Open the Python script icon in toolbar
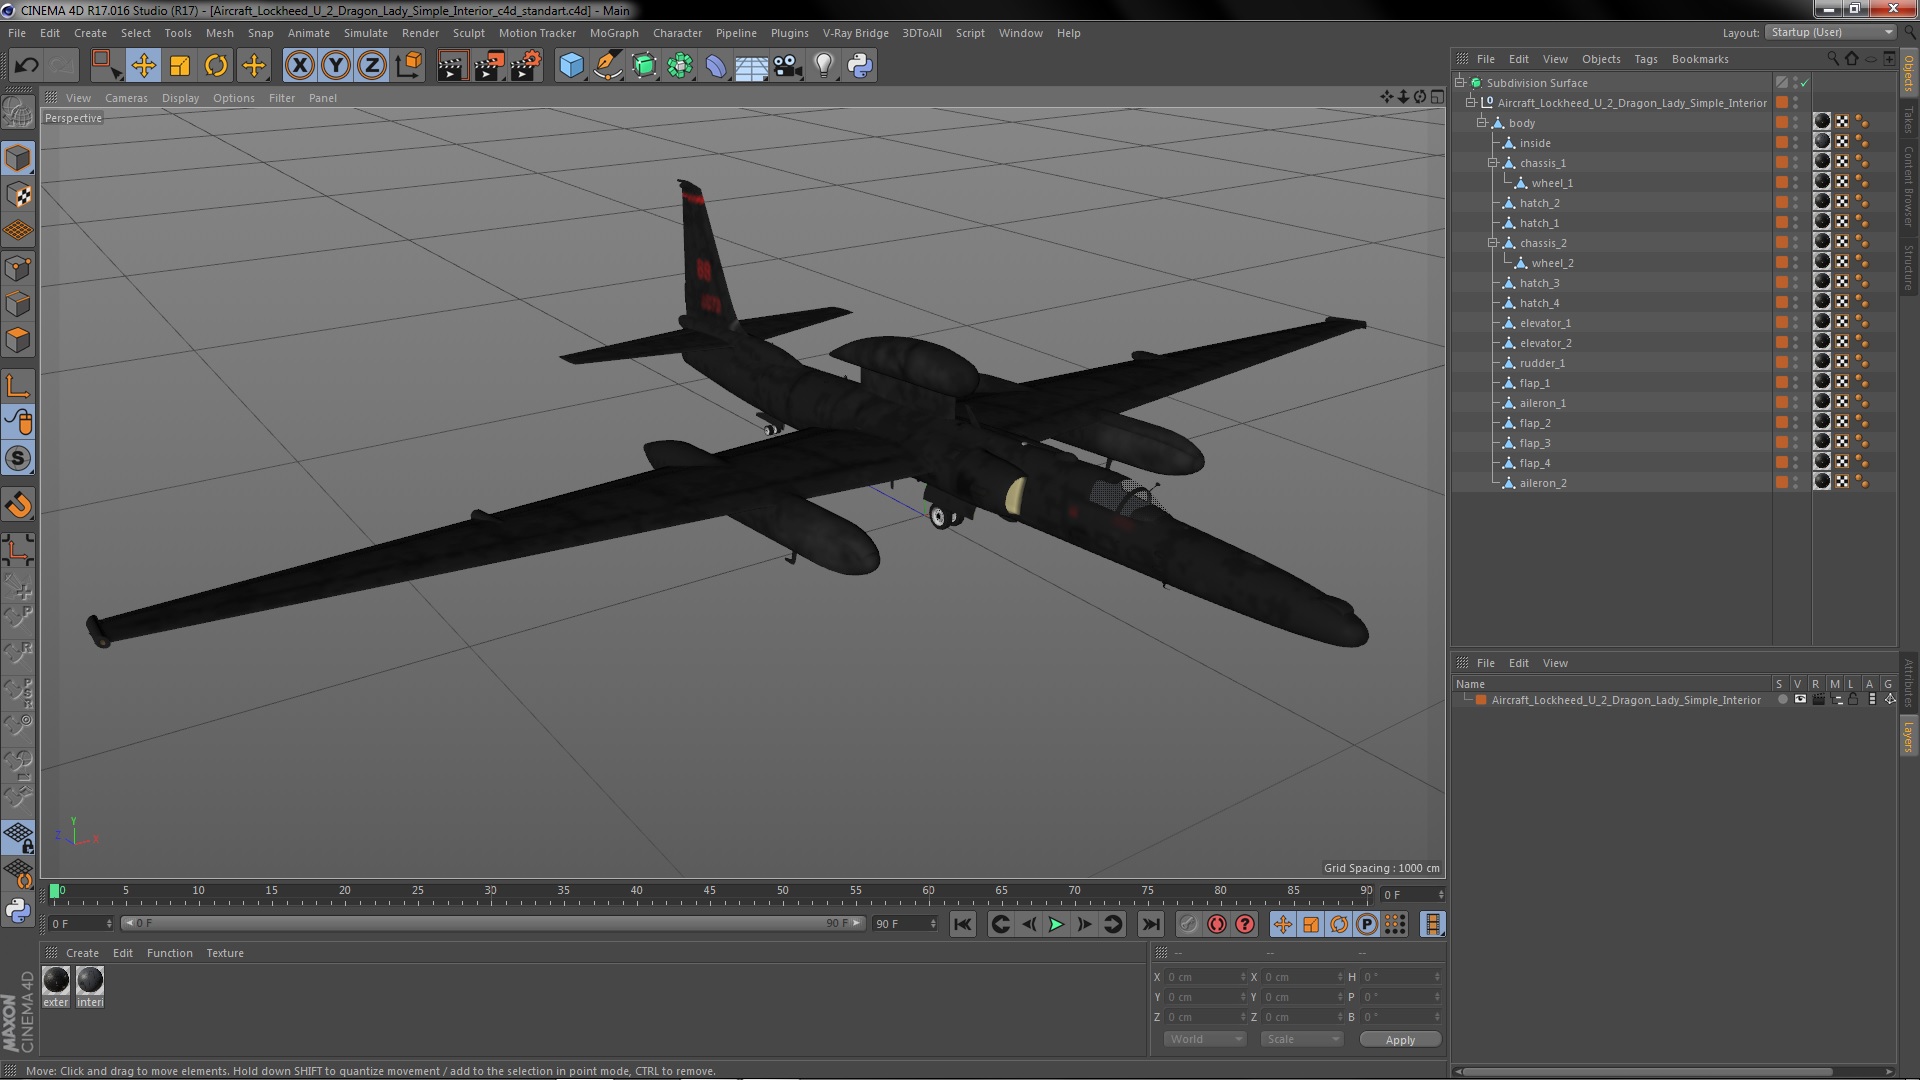 860,66
